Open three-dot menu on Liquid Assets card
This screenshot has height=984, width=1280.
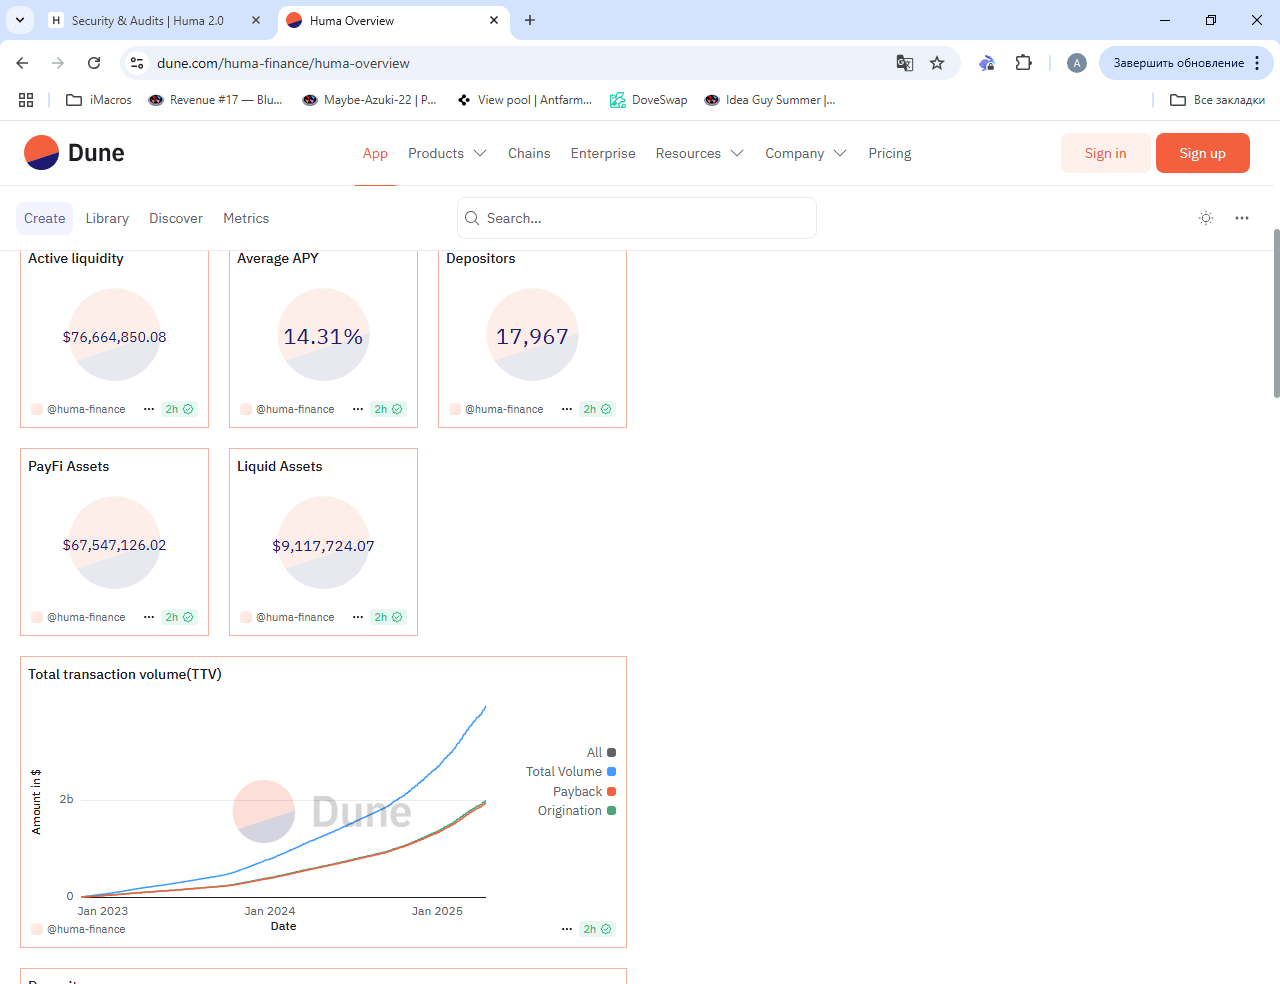click(358, 617)
